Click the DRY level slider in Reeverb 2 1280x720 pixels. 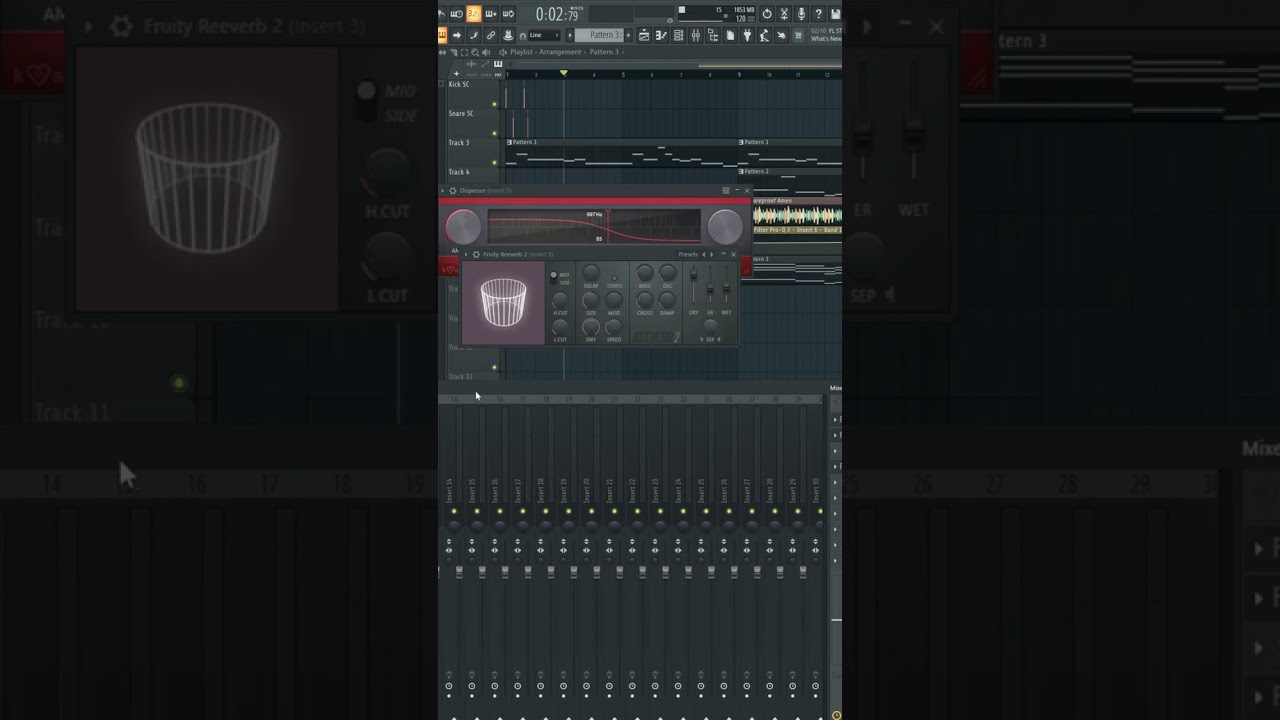pyautogui.click(x=694, y=285)
